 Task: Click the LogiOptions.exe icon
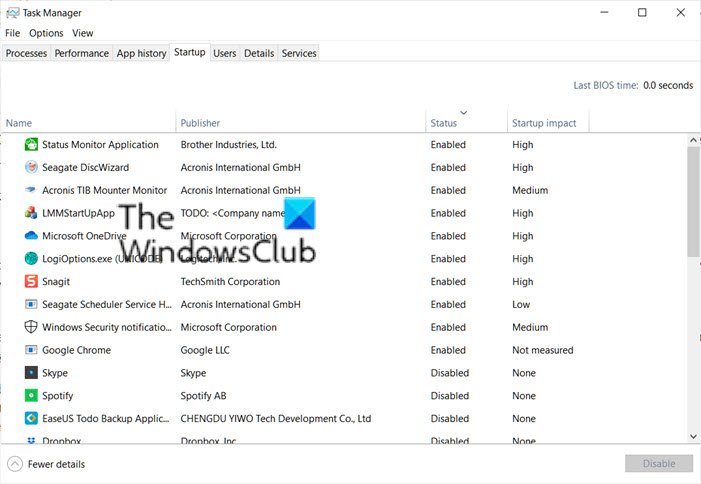tap(31, 258)
